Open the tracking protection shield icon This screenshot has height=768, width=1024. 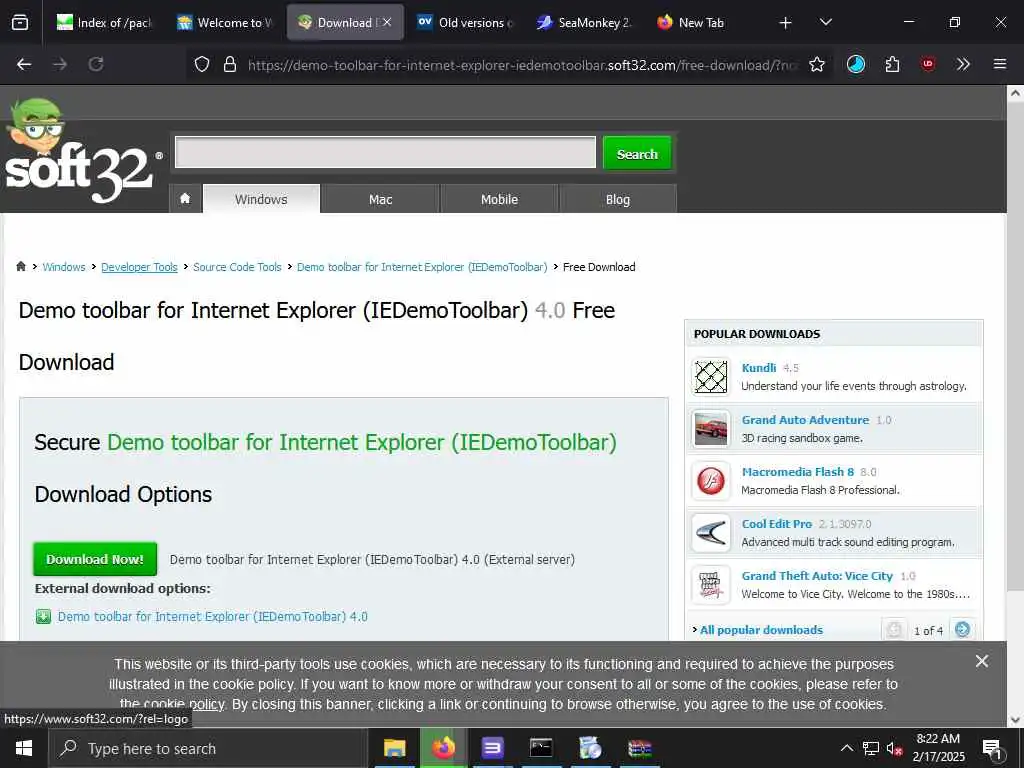click(202, 64)
